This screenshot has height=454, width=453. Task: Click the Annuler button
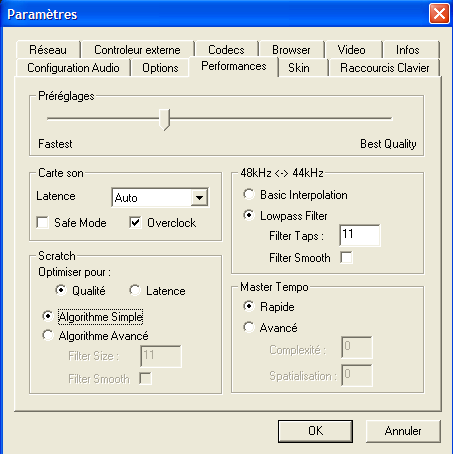403,431
